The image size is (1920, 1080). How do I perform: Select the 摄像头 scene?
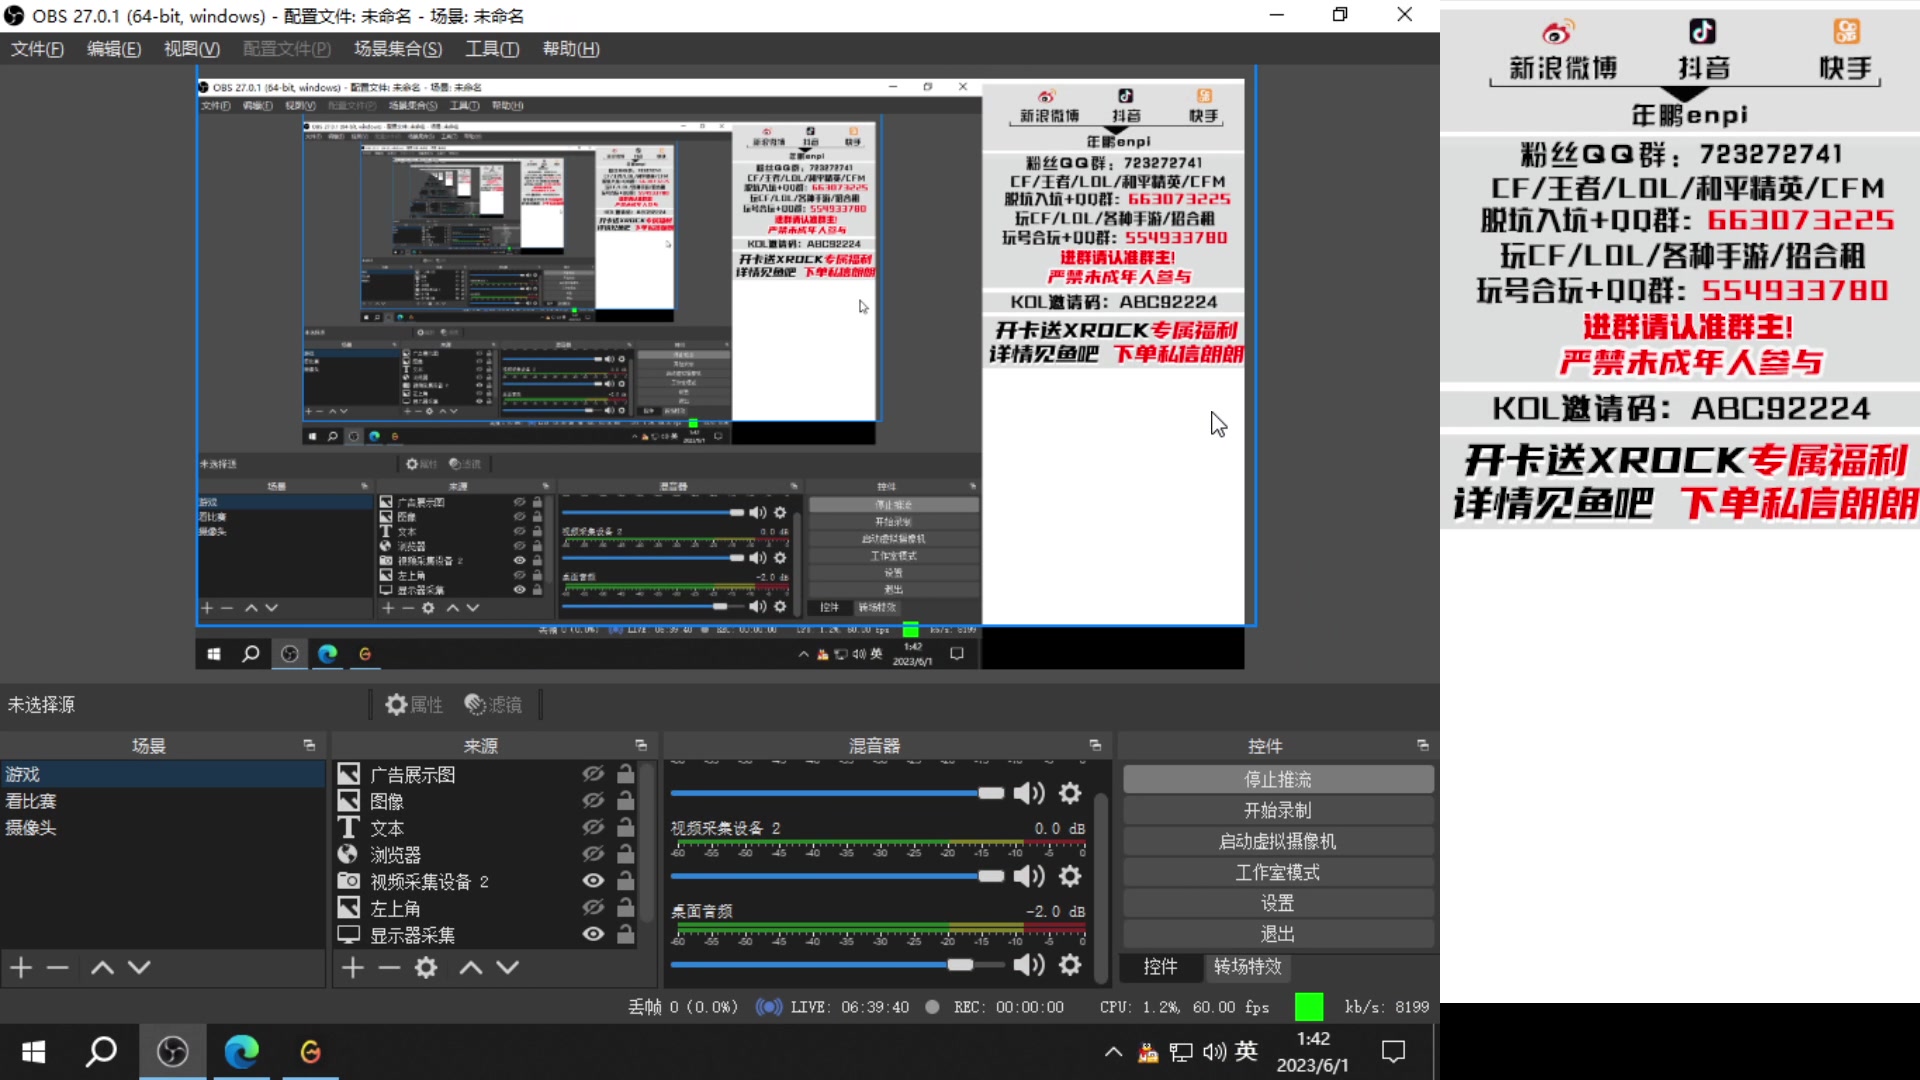pyautogui.click(x=162, y=828)
